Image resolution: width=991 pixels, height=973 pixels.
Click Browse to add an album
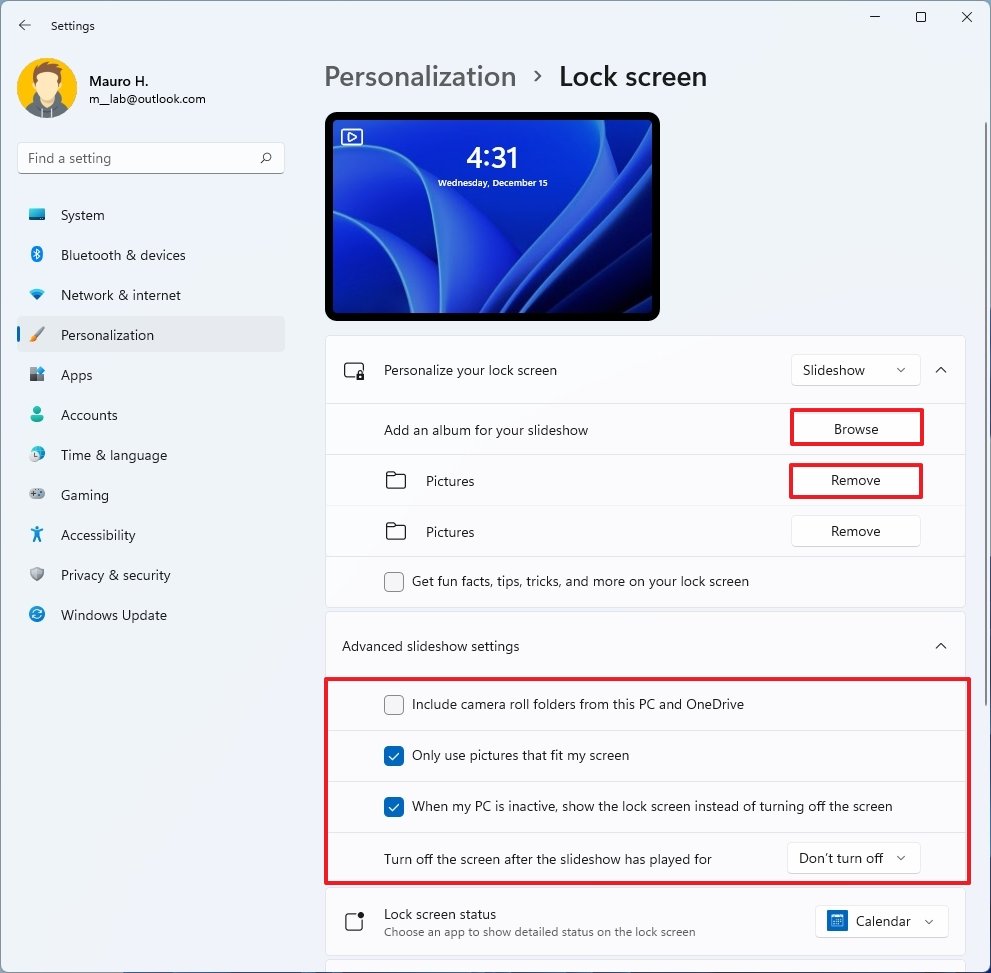856,429
